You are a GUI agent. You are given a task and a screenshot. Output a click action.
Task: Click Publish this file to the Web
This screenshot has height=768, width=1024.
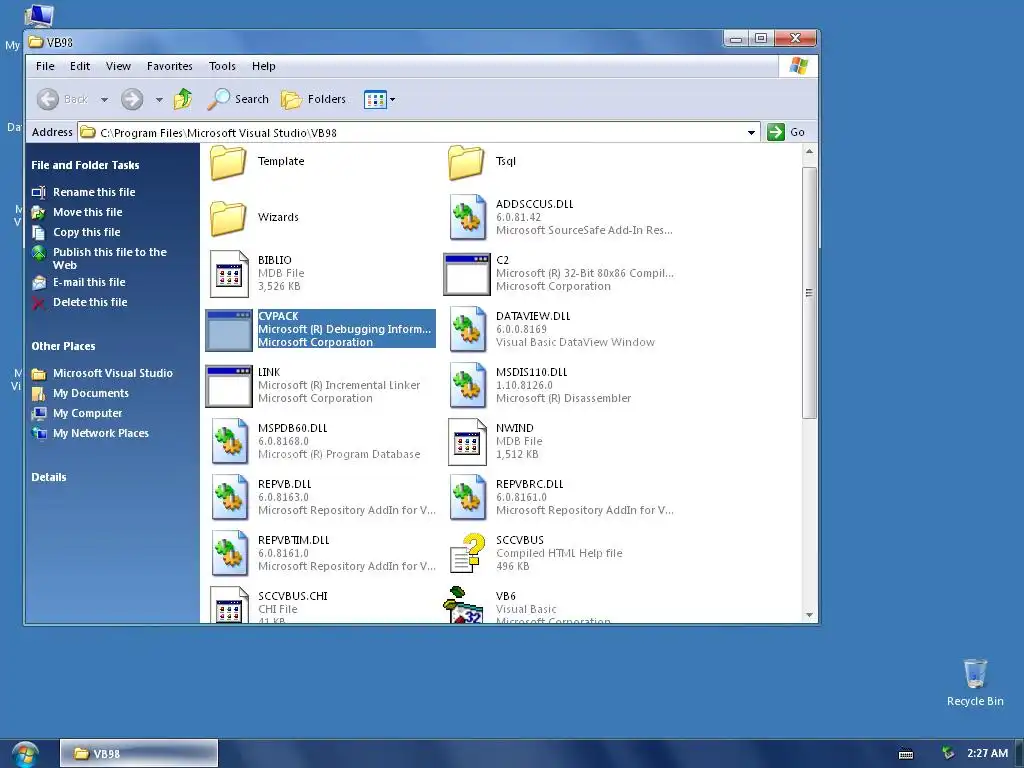[110, 259]
